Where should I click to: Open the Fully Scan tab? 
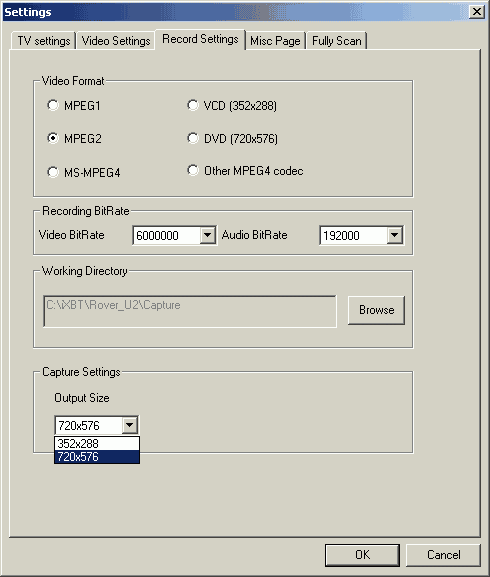coord(337,40)
